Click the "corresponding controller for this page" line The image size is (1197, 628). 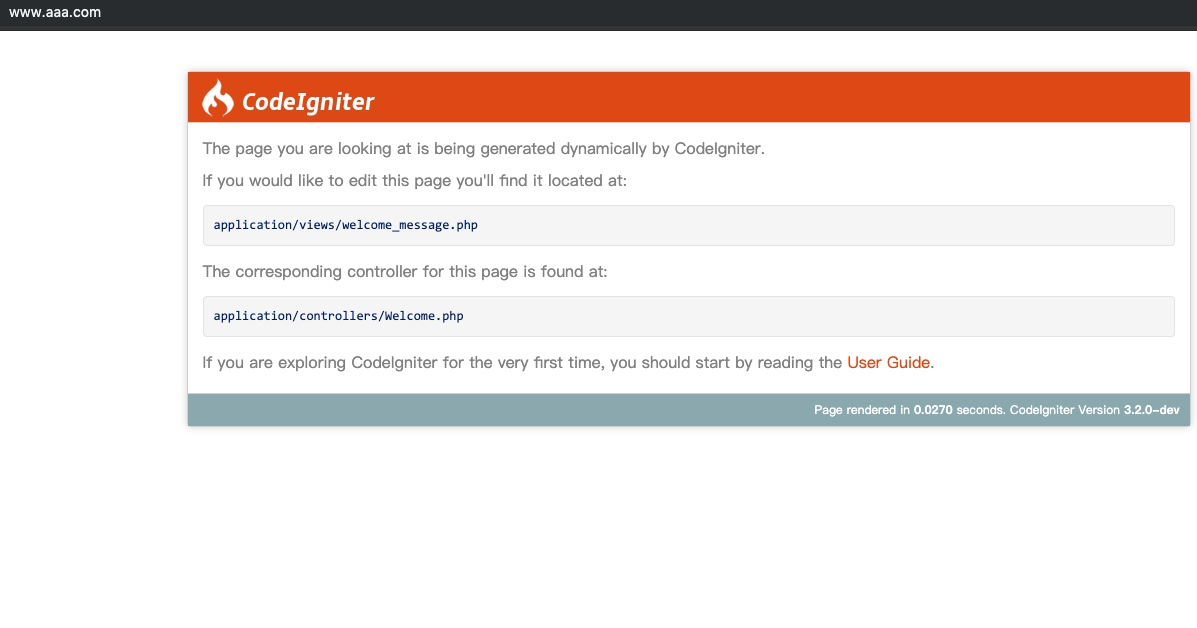pos(405,272)
